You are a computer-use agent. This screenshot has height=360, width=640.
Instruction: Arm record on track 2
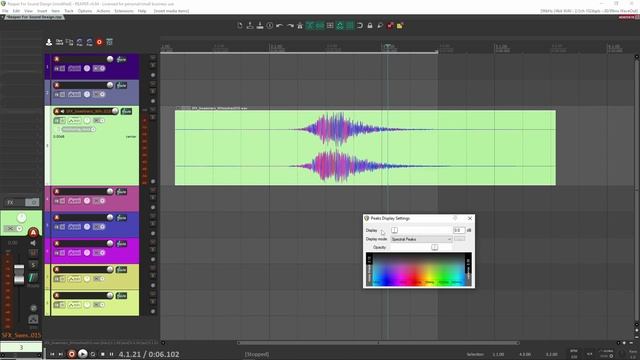(x=57, y=85)
